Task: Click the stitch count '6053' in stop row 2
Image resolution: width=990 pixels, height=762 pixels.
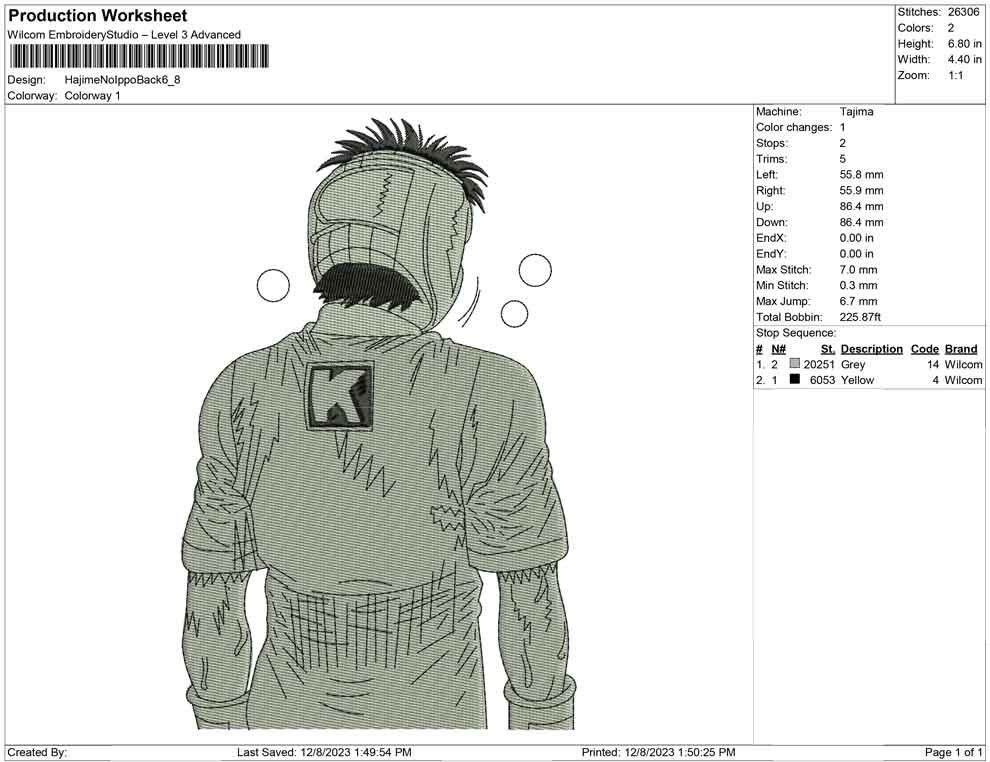Action: tap(822, 380)
